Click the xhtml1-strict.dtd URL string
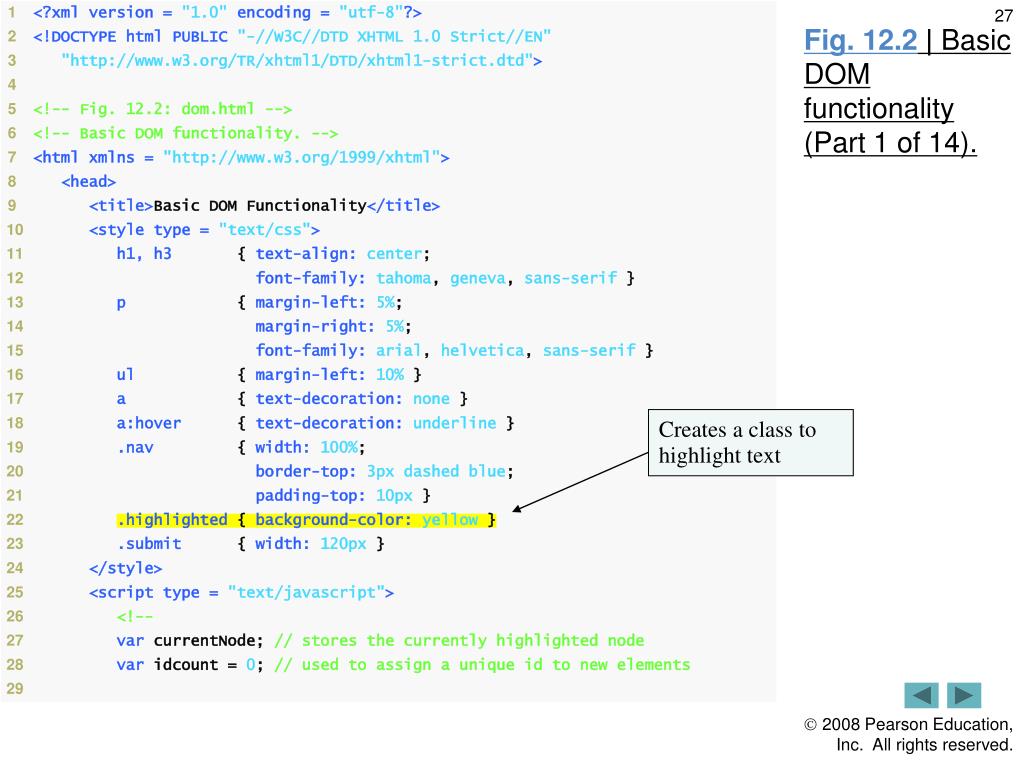 click(296, 61)
